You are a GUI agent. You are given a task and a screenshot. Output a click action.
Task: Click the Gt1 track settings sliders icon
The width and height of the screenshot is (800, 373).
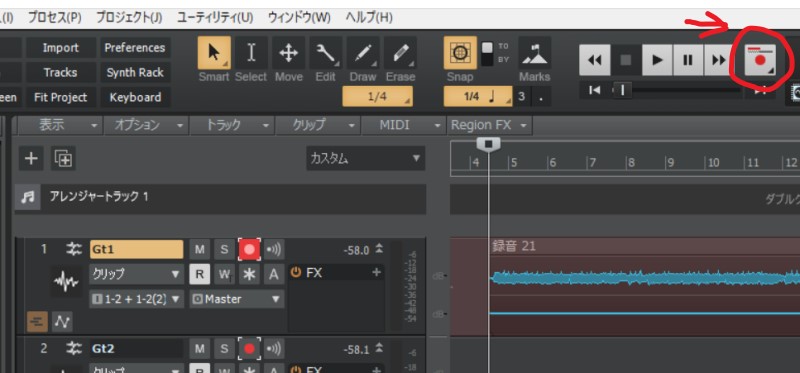pos(73,249)
